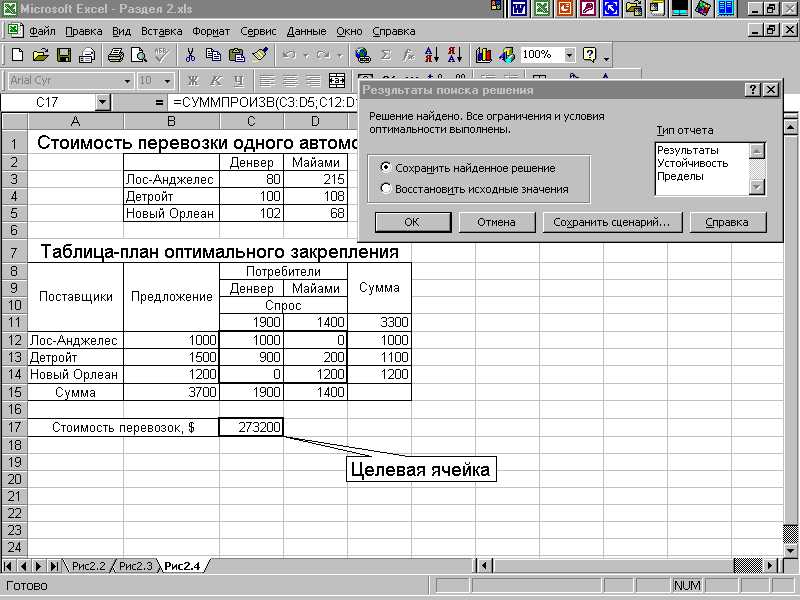Launch Word from the Office shortcut bar

519,8
